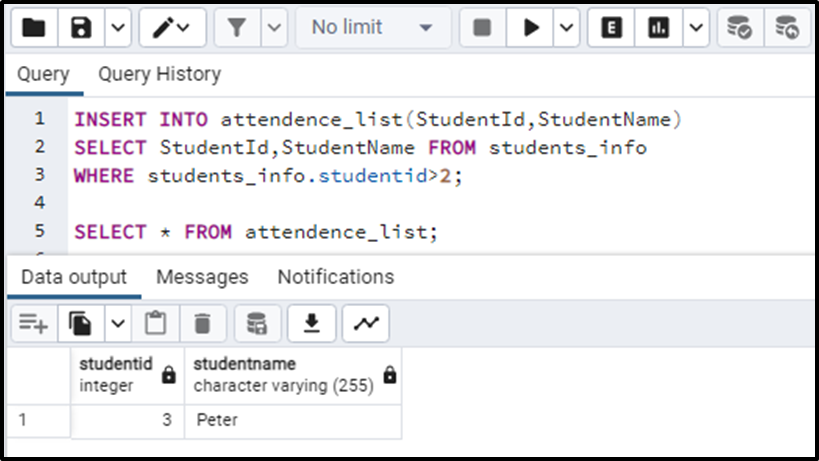Open the No limit rows dropdown
Image resolution: width=819 pixels, height=461 pixels.
[372, 29]
